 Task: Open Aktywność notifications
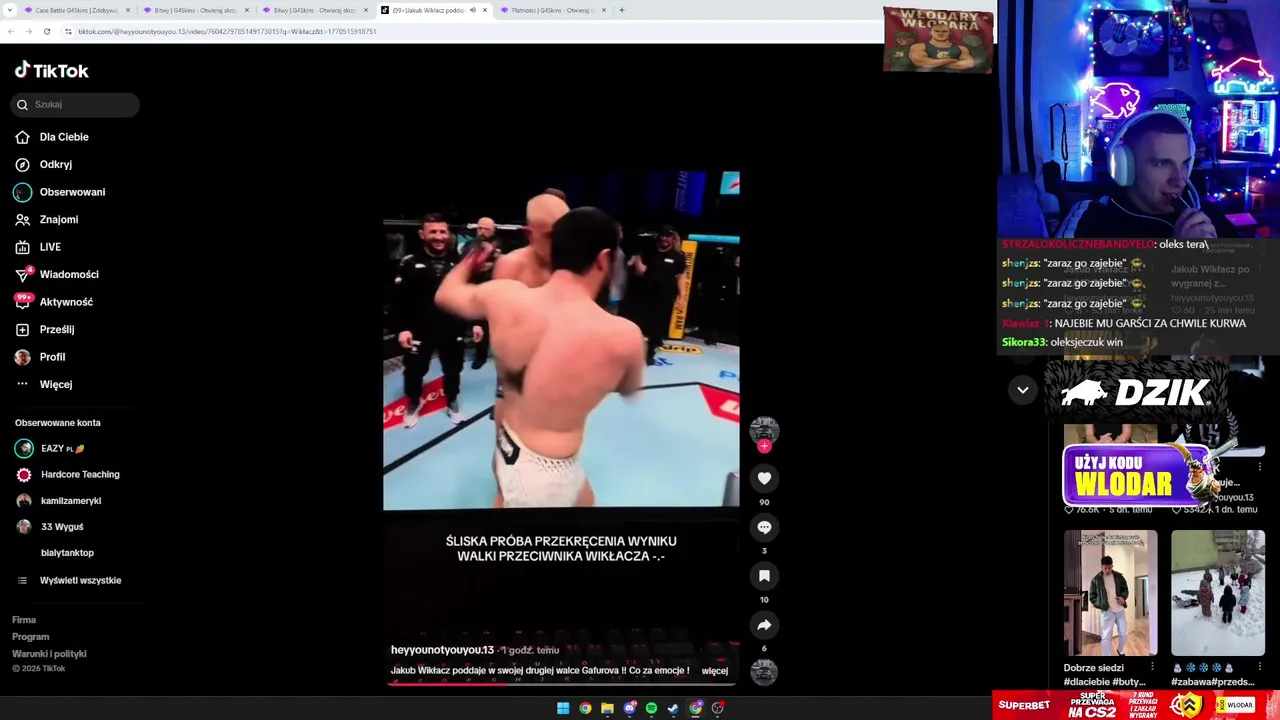66,302
